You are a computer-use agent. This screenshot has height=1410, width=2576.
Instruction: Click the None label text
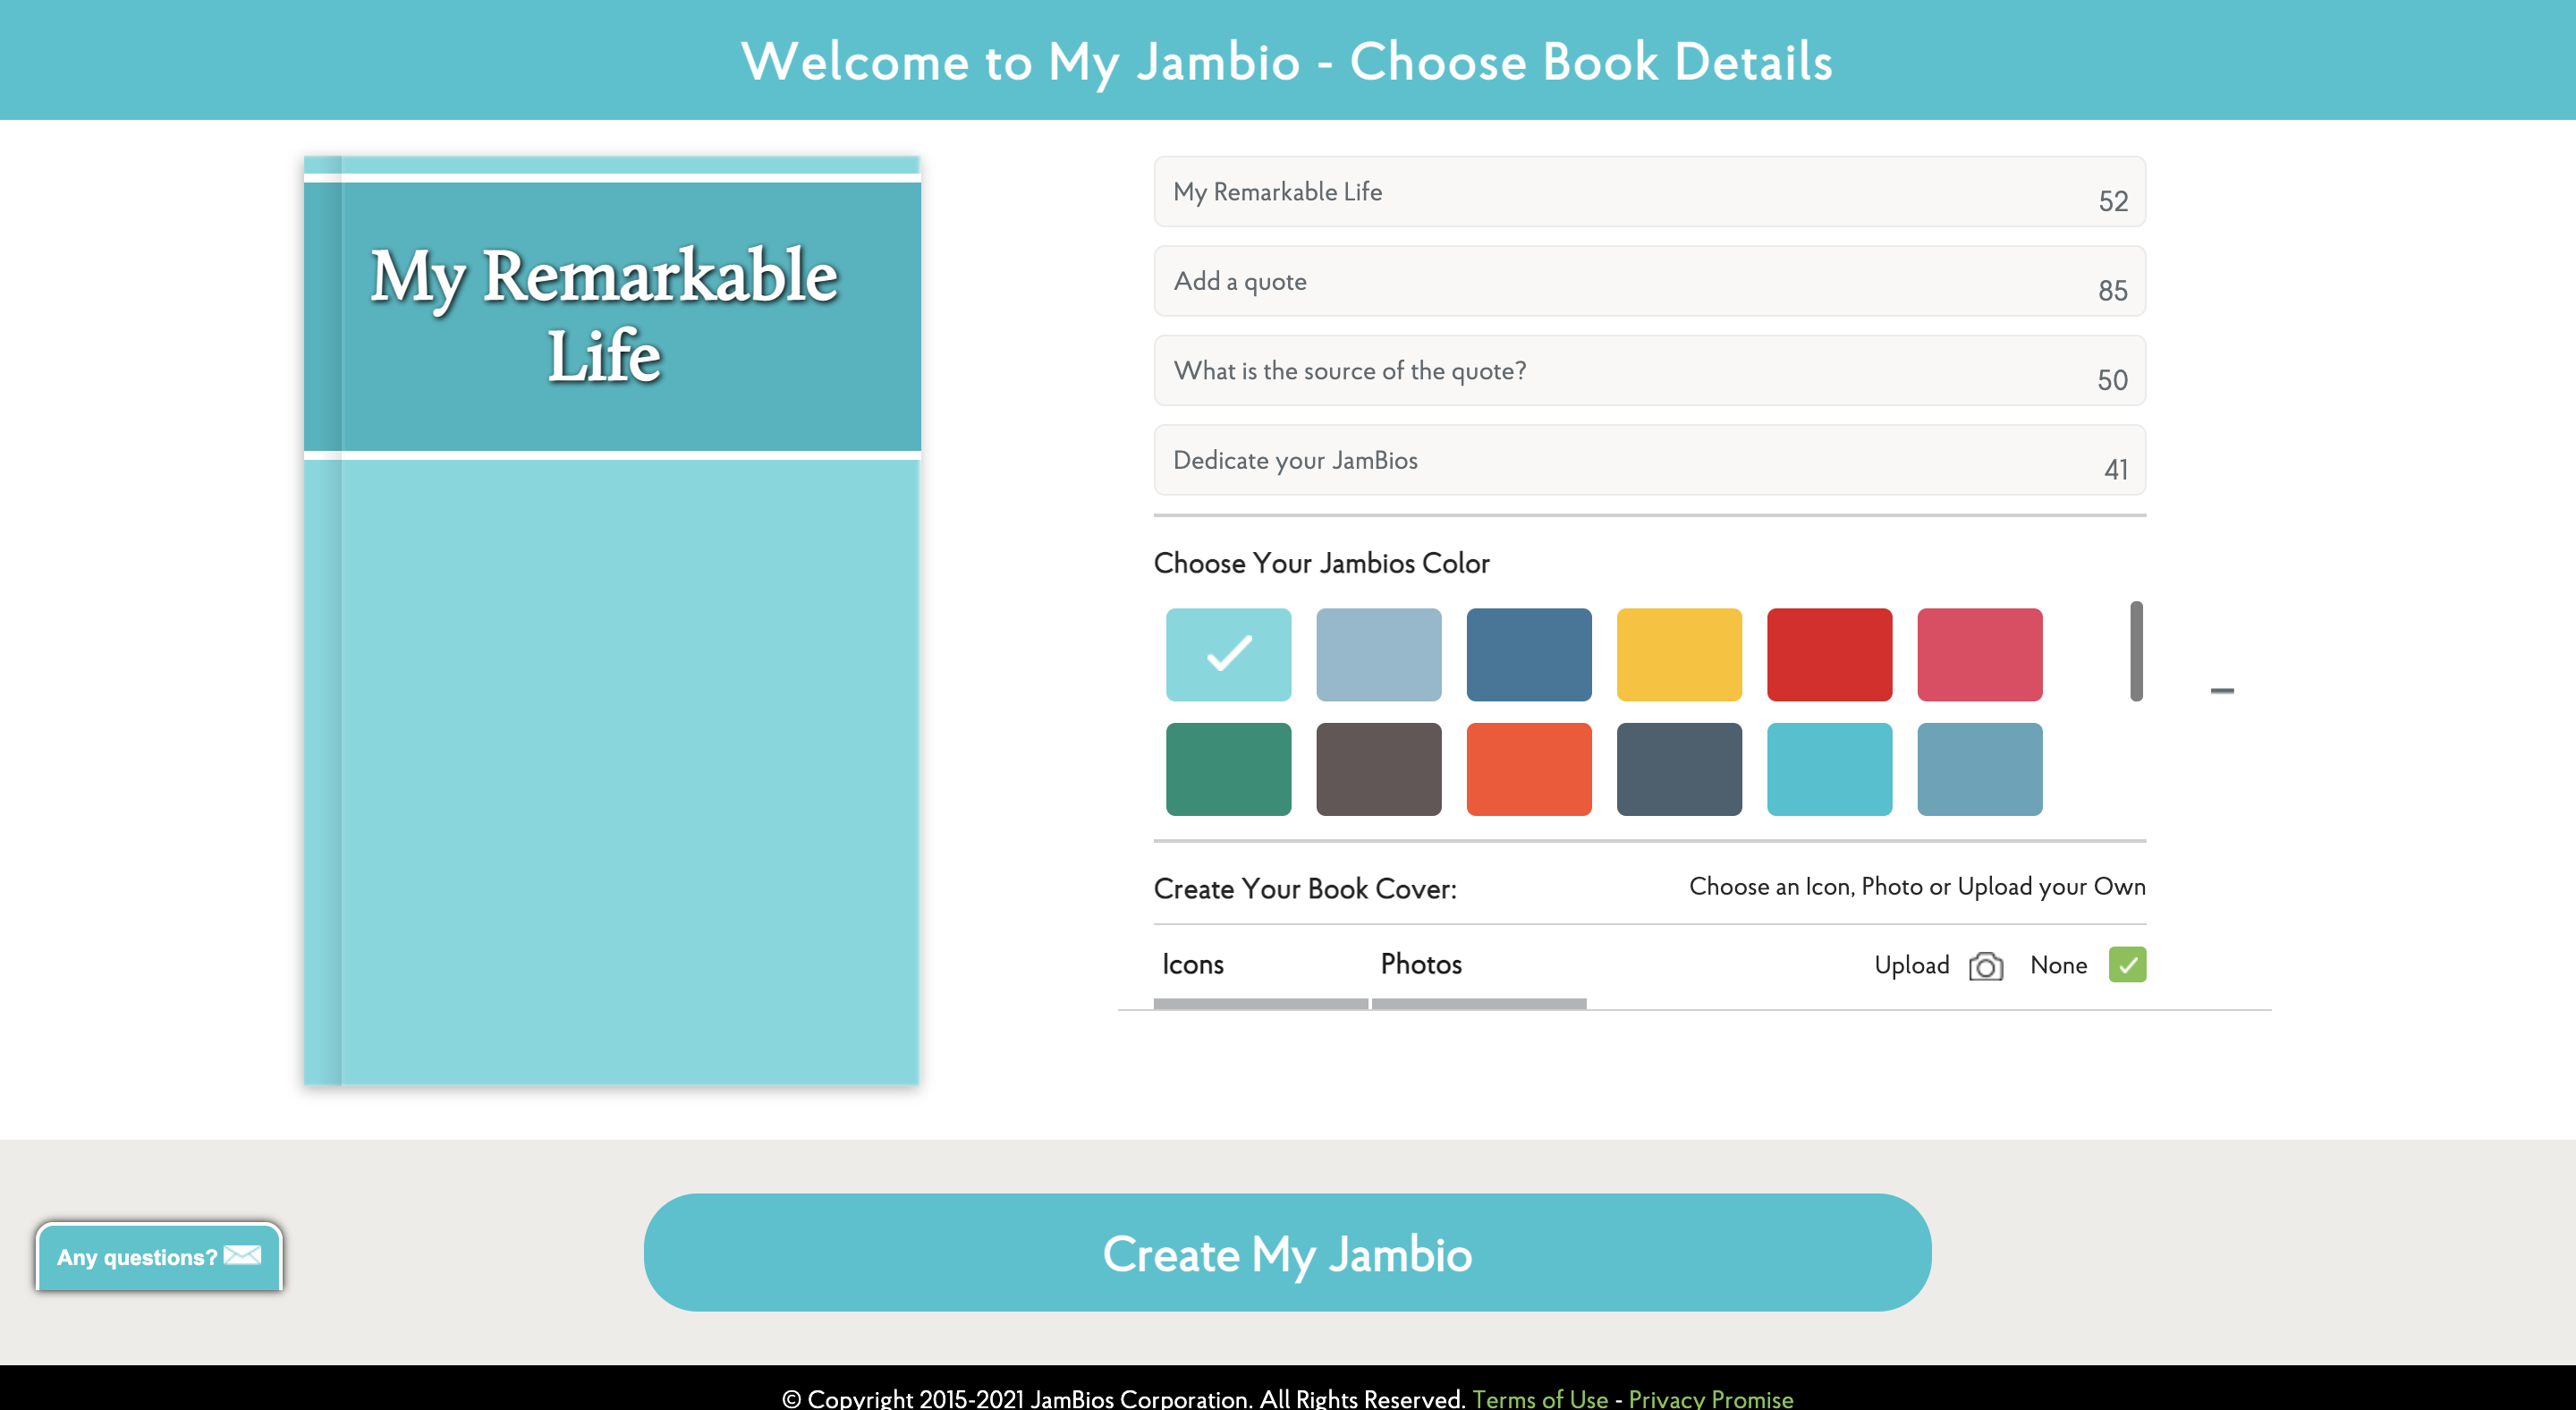(2058, 965)
